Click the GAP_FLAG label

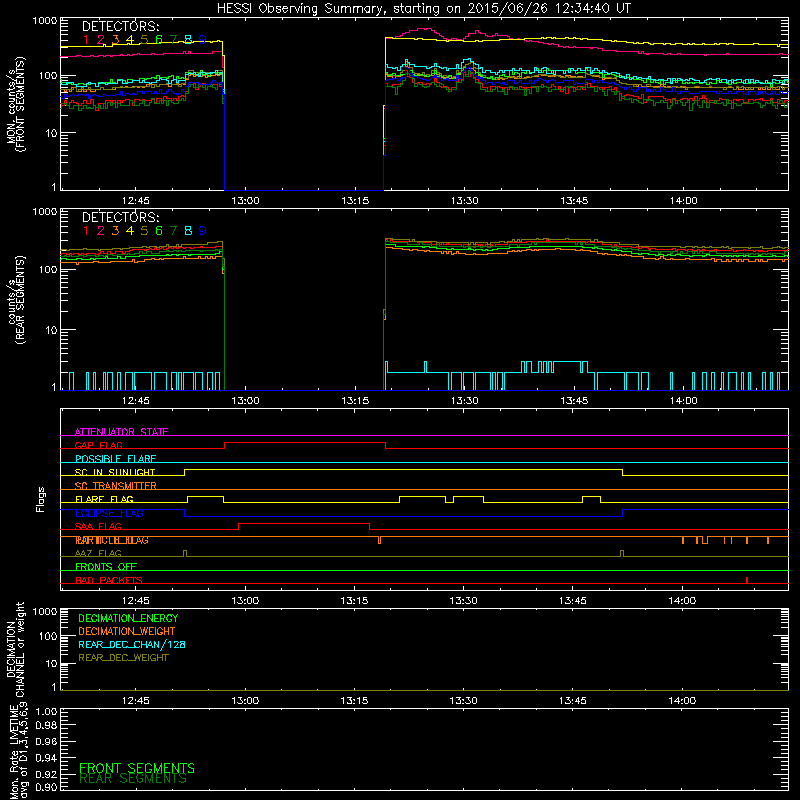[x=98, y=445]
